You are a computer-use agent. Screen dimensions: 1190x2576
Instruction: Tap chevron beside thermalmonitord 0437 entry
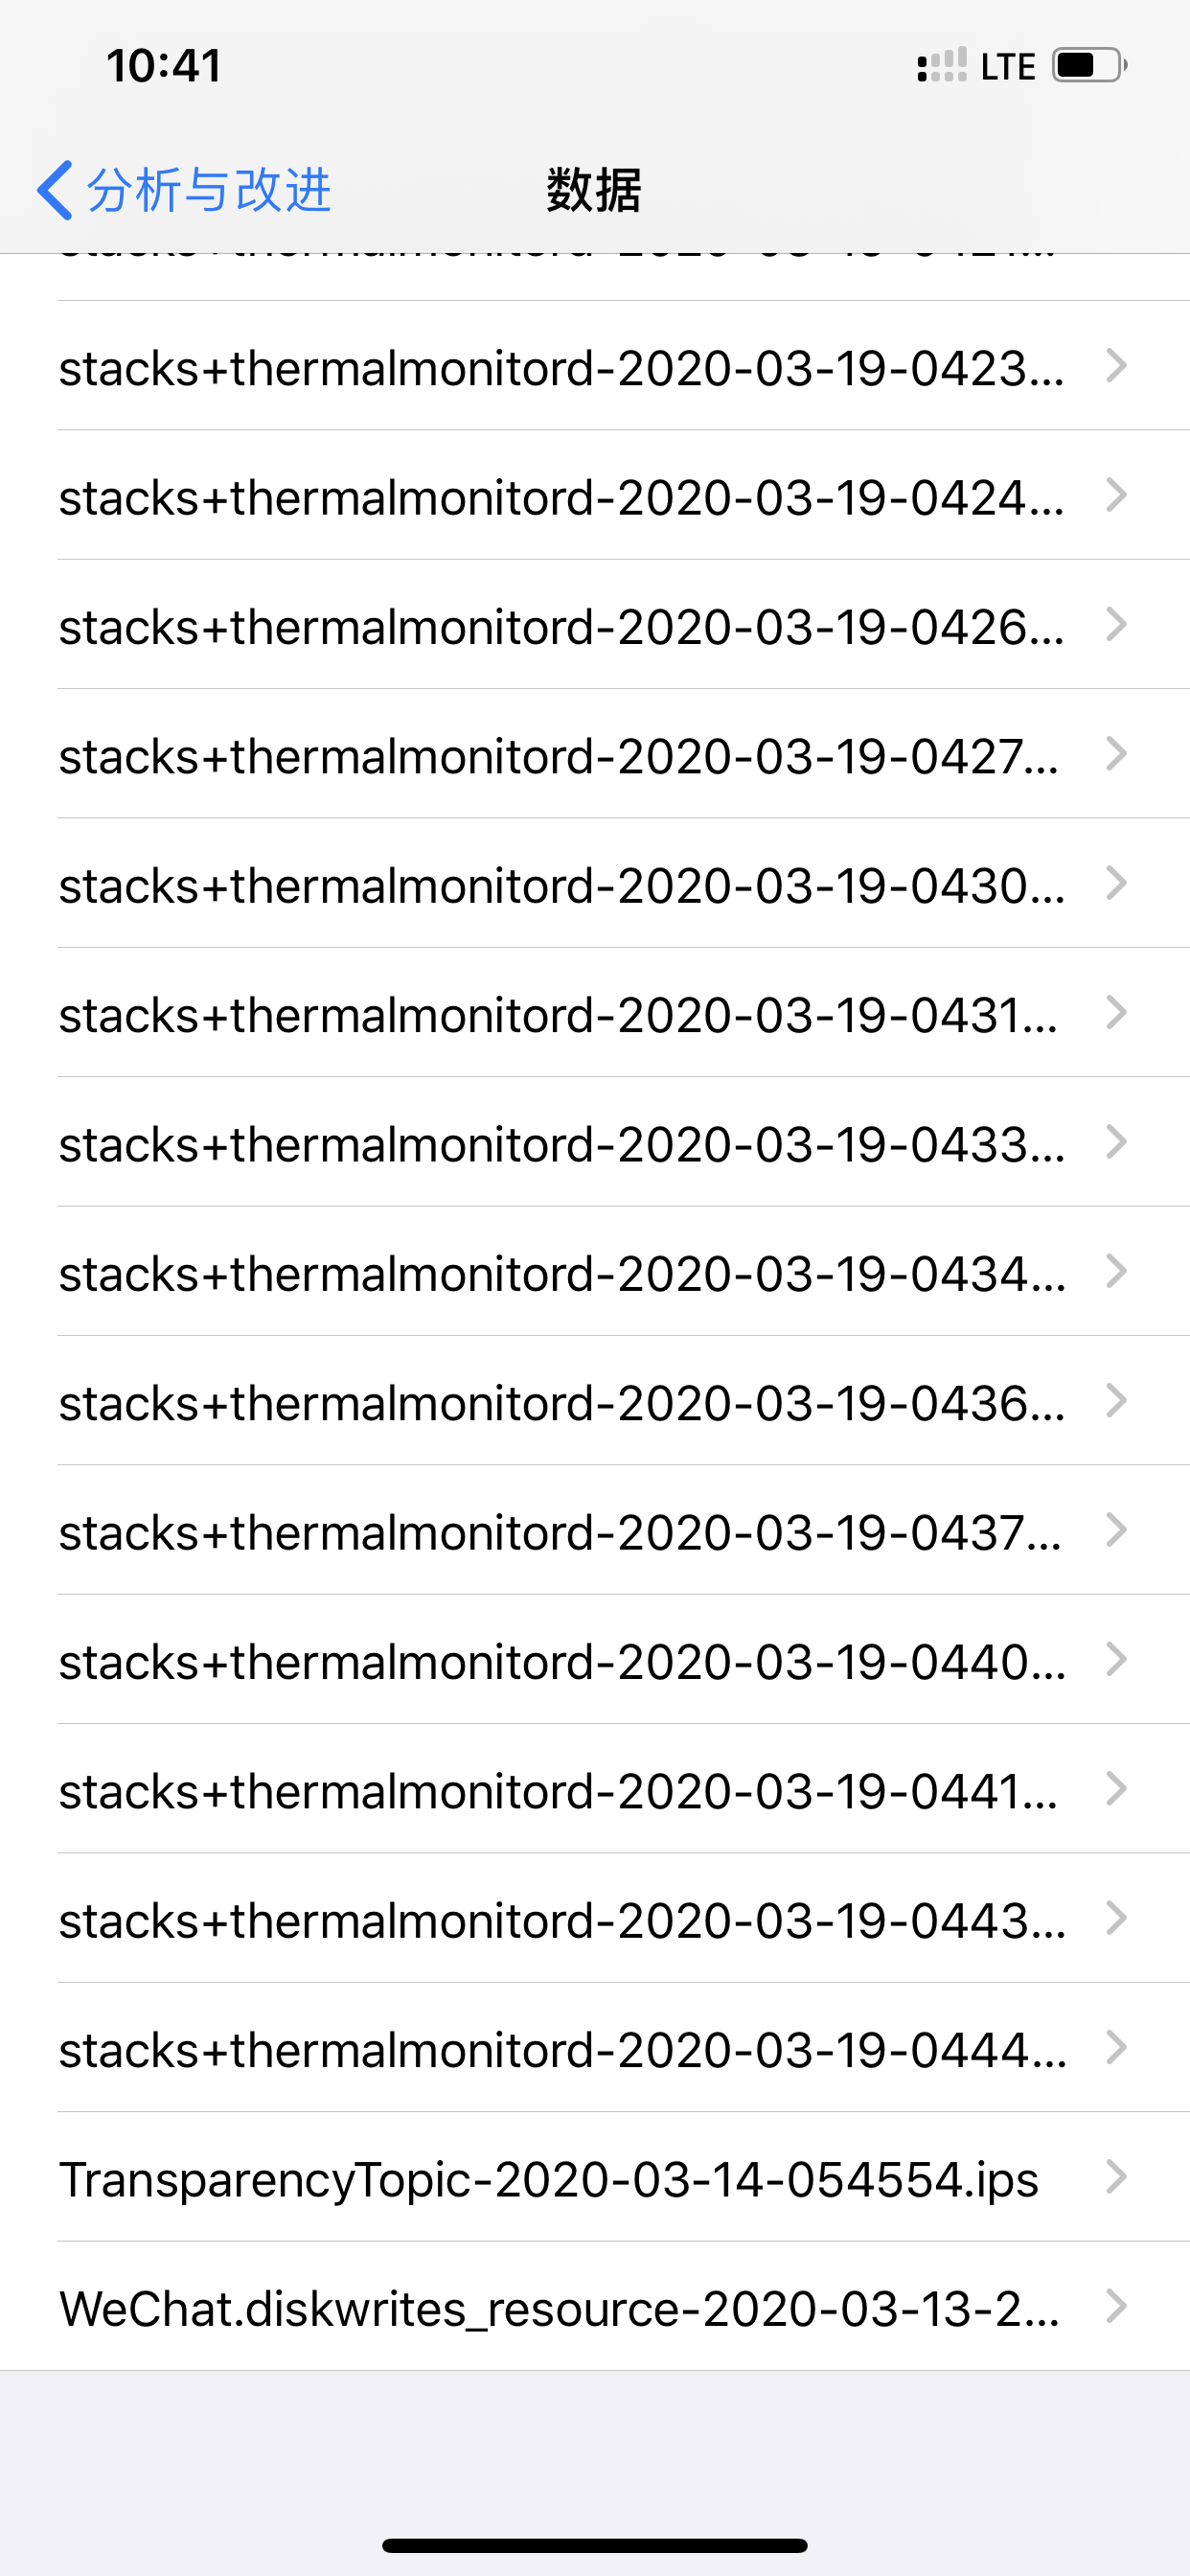point(1116,1530)
